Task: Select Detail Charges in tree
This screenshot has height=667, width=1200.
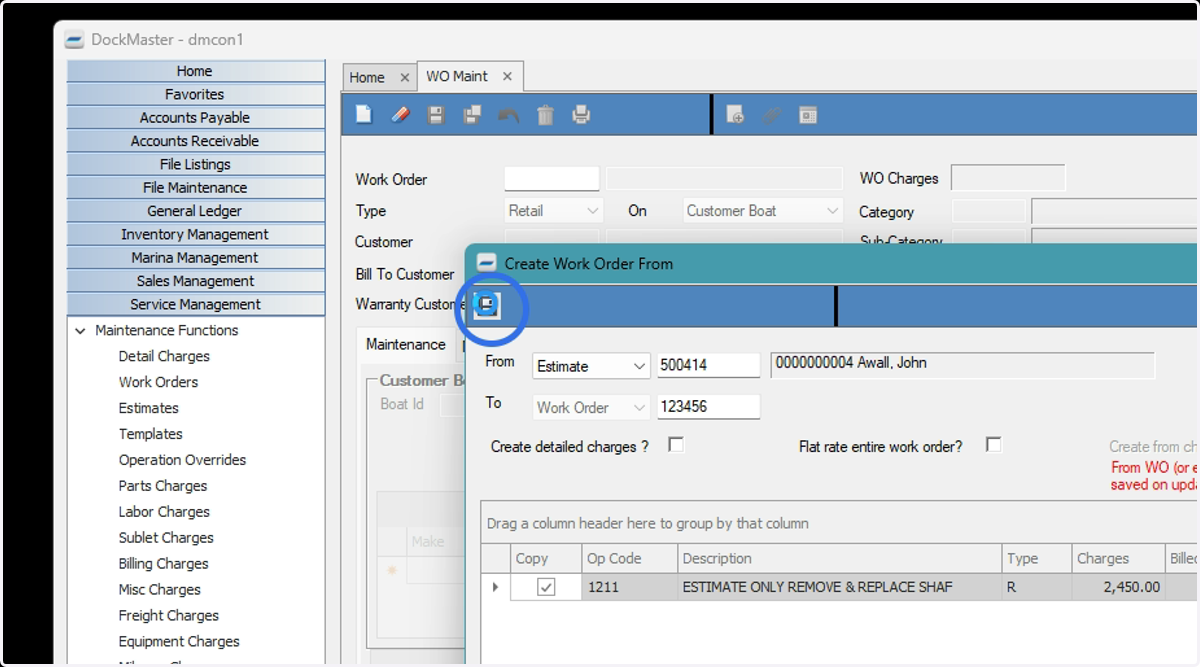Action: point(164,356)
